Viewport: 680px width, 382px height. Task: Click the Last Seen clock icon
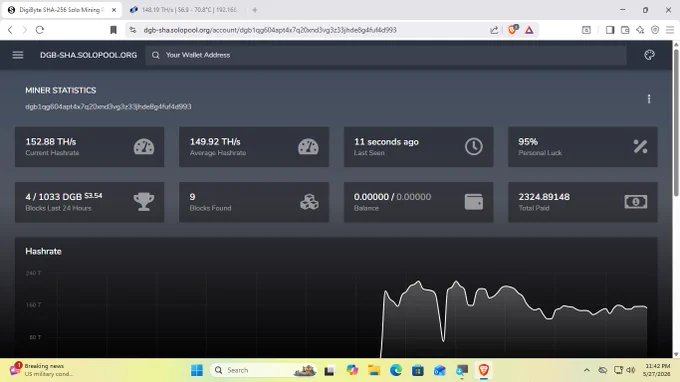click(474, 147)
